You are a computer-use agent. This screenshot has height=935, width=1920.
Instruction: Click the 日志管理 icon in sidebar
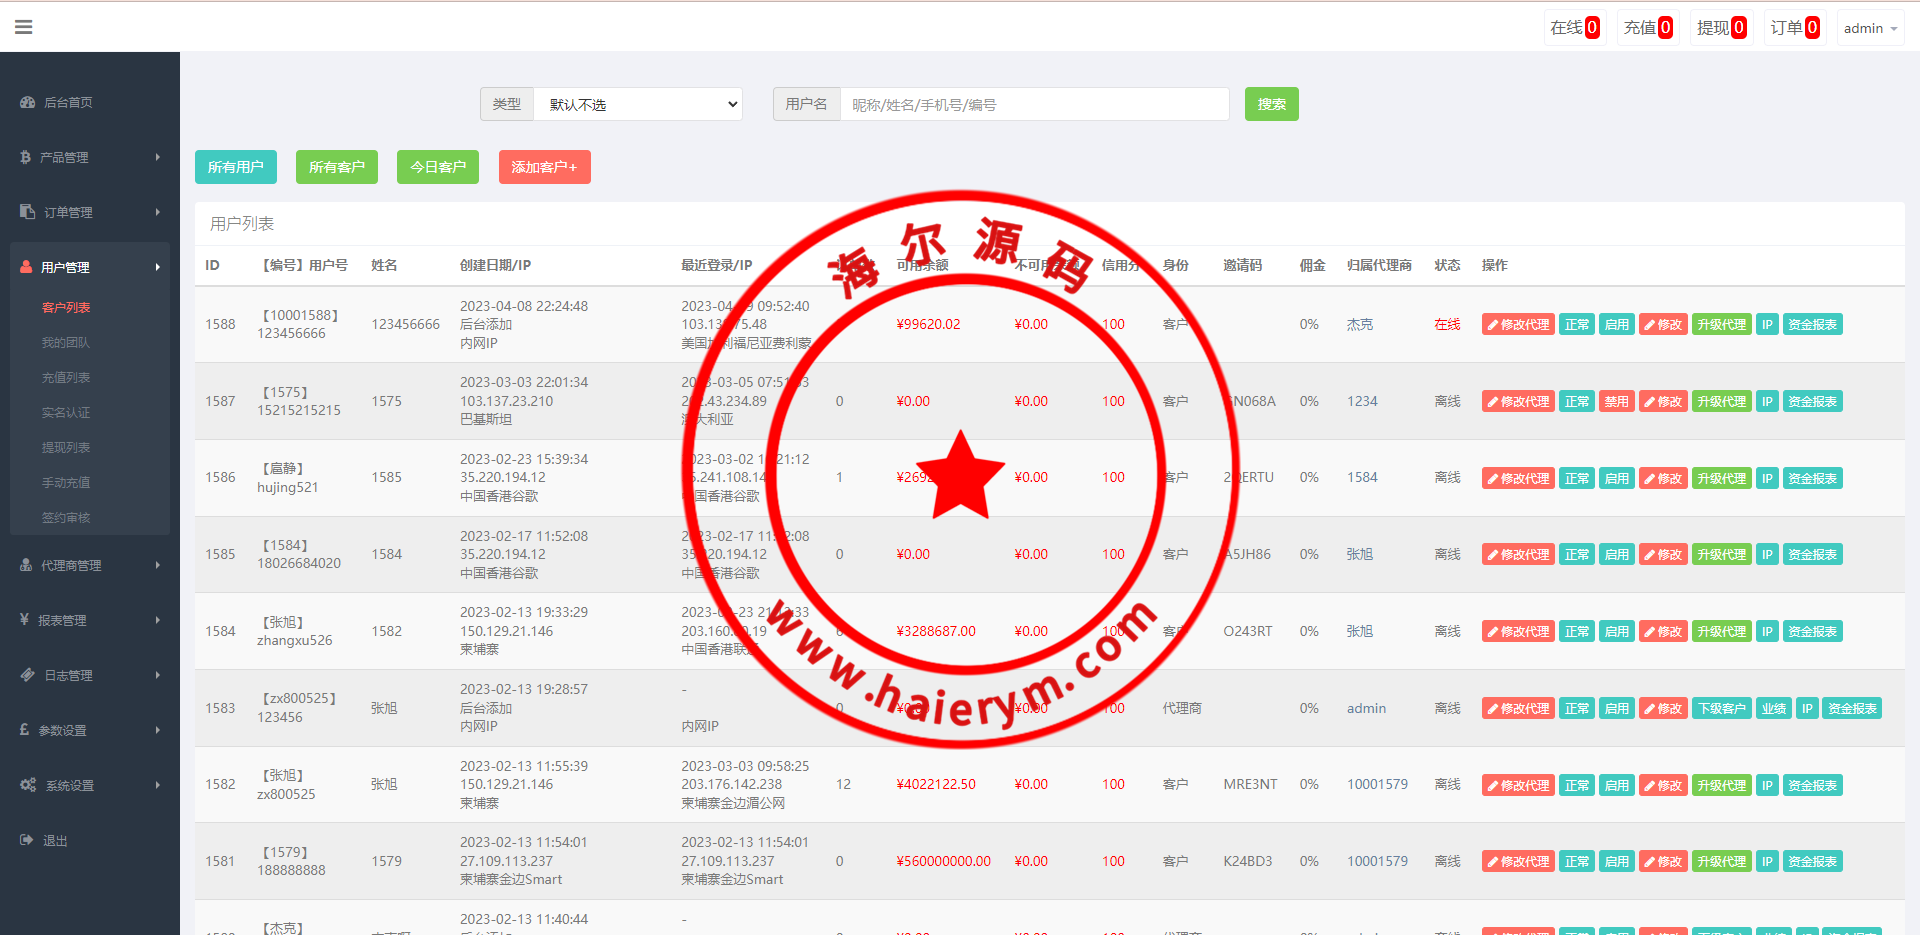click(27, 675)
